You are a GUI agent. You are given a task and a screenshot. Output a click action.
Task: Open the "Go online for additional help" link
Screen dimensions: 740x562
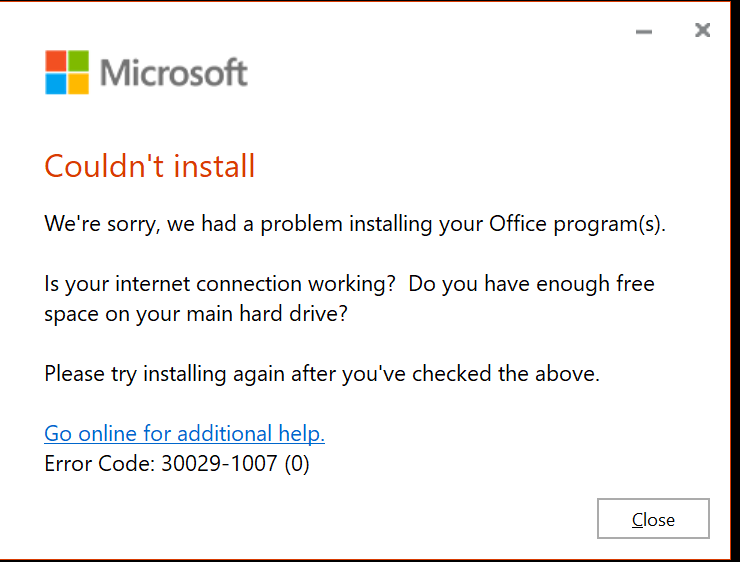pos(185,434)
